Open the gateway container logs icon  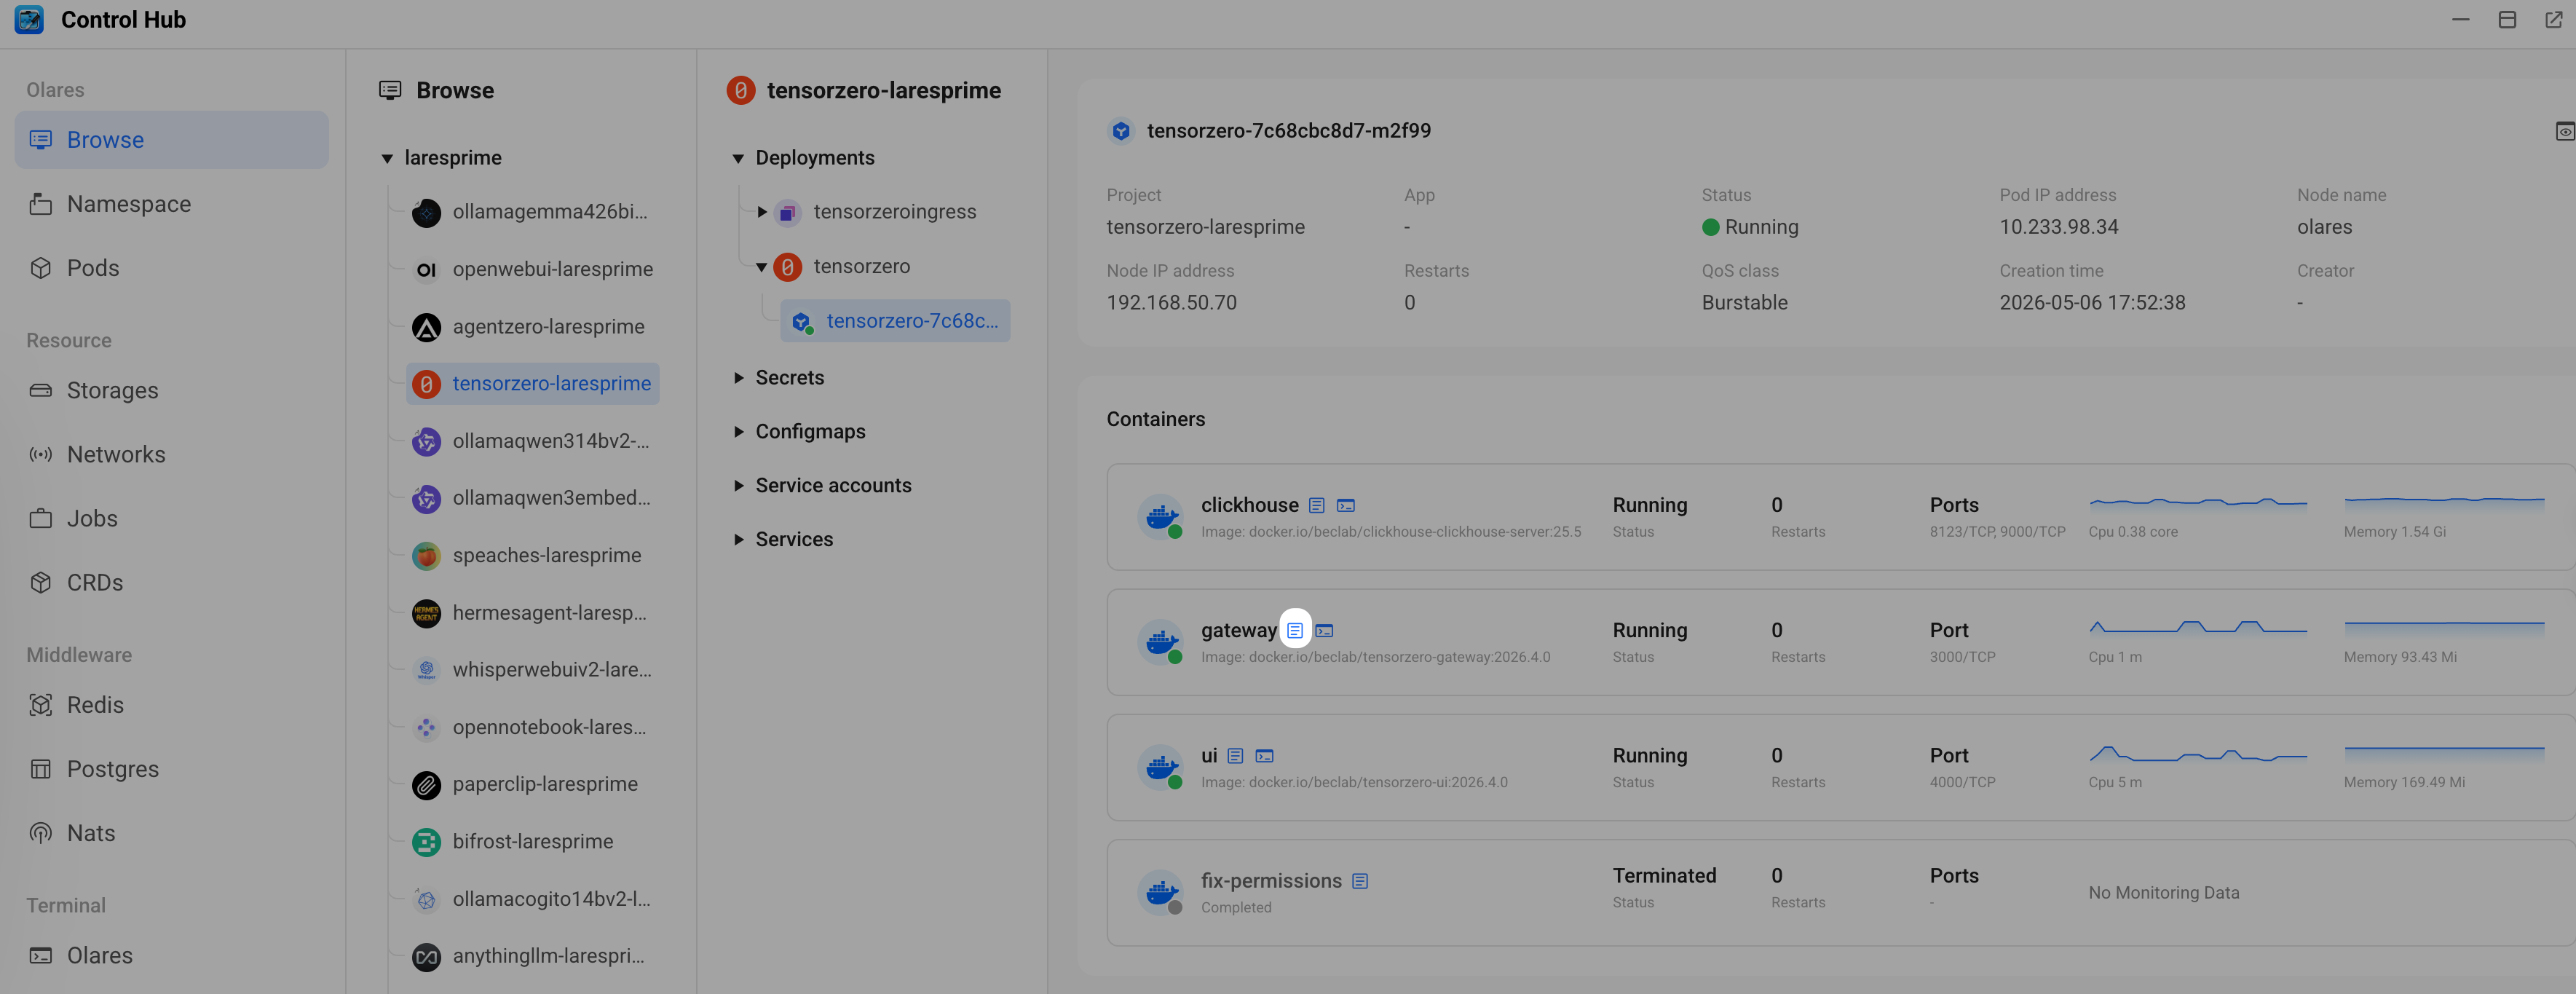1295,631
